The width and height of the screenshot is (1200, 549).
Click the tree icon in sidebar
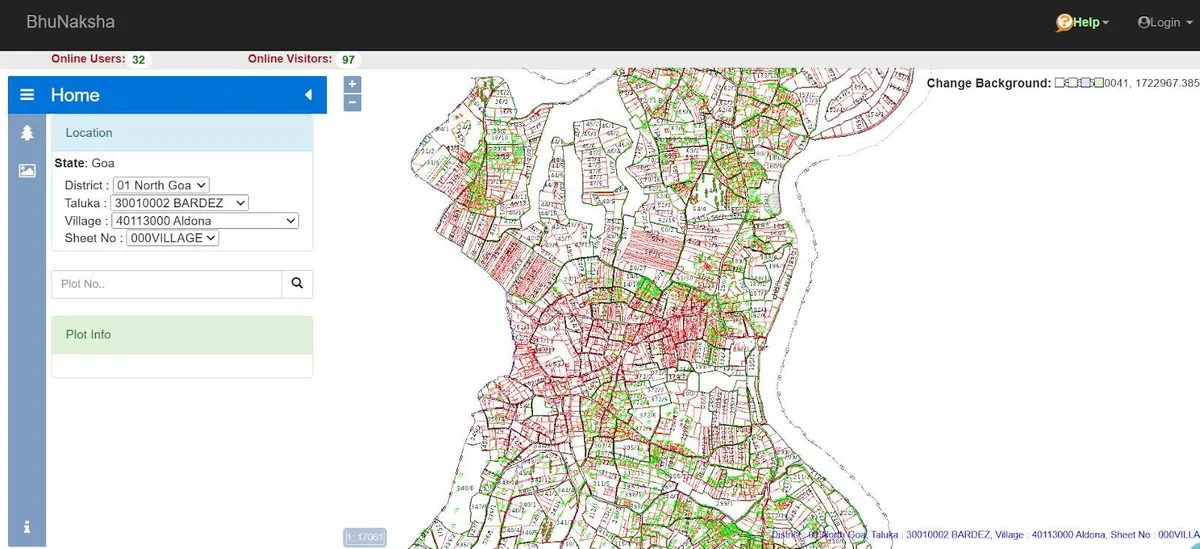[x=27, y=133]
